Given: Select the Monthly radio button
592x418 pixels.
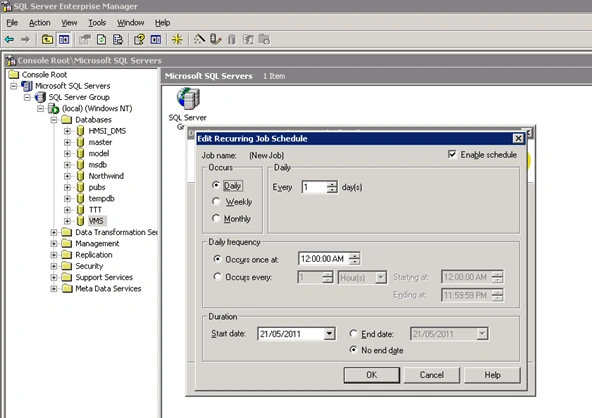Looking at the screenshot, I should (216, 218).
